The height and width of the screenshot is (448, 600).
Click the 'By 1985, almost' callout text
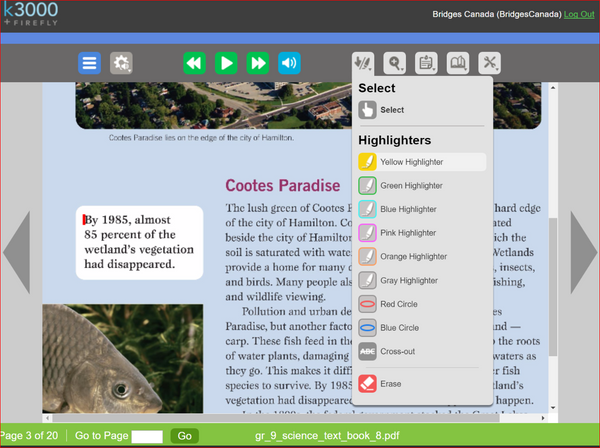coord(127,220)
